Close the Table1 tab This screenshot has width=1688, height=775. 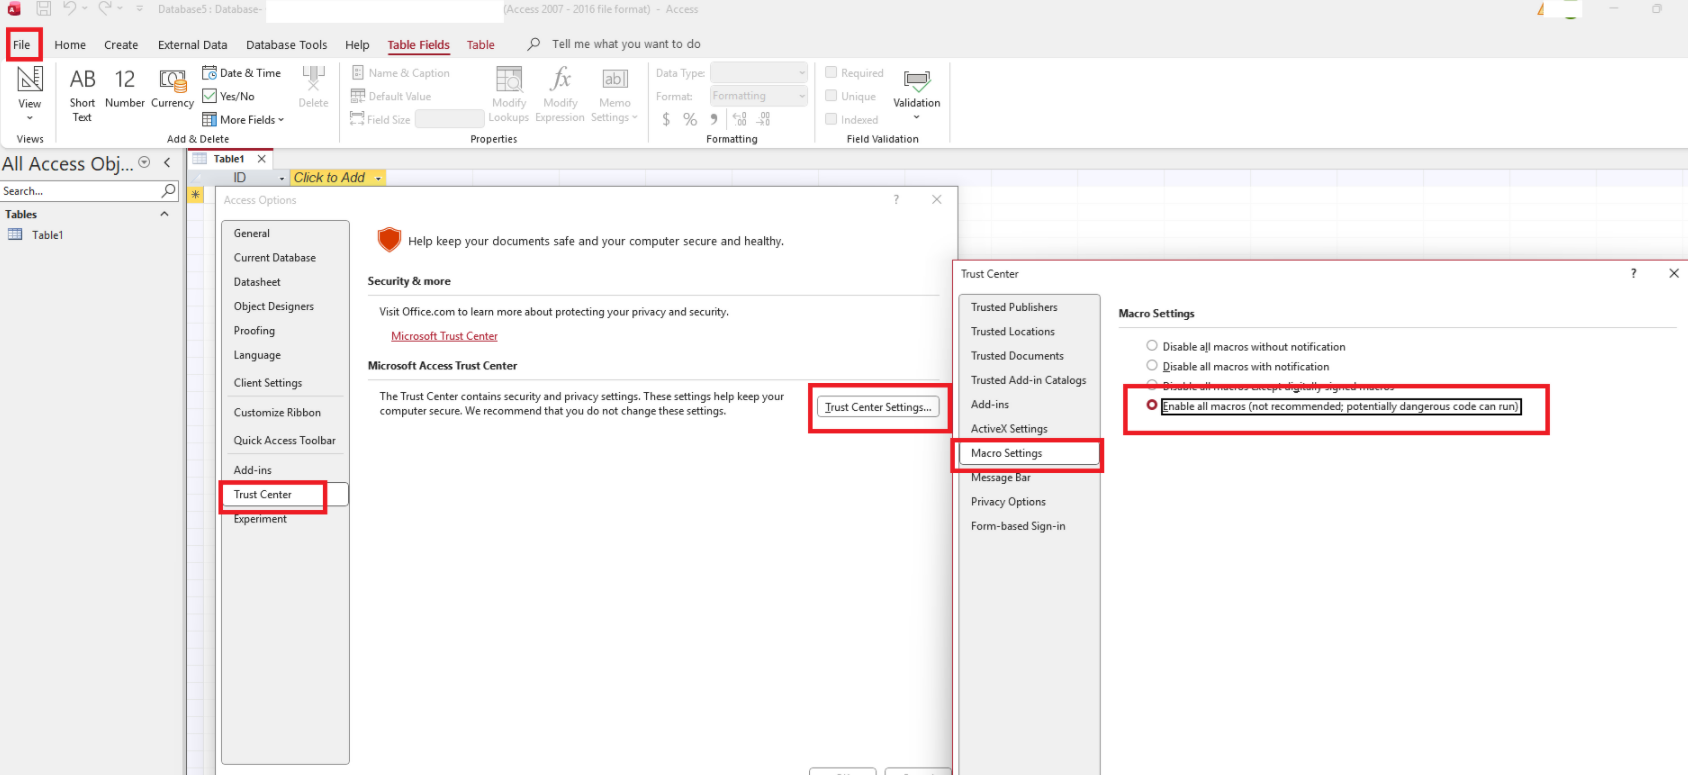[262, 159]
